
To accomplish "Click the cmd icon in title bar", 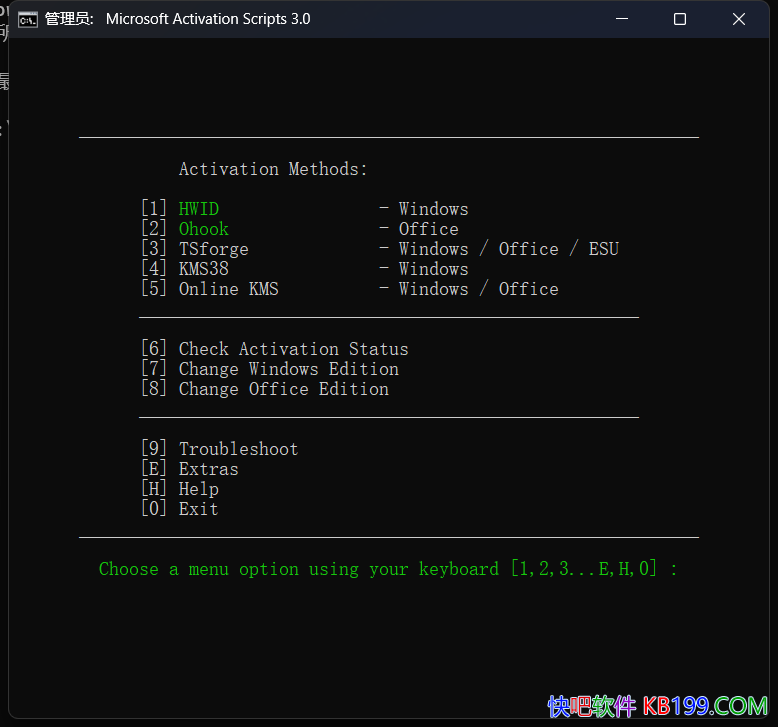I will pyautogui.click(x=28, y=19).
